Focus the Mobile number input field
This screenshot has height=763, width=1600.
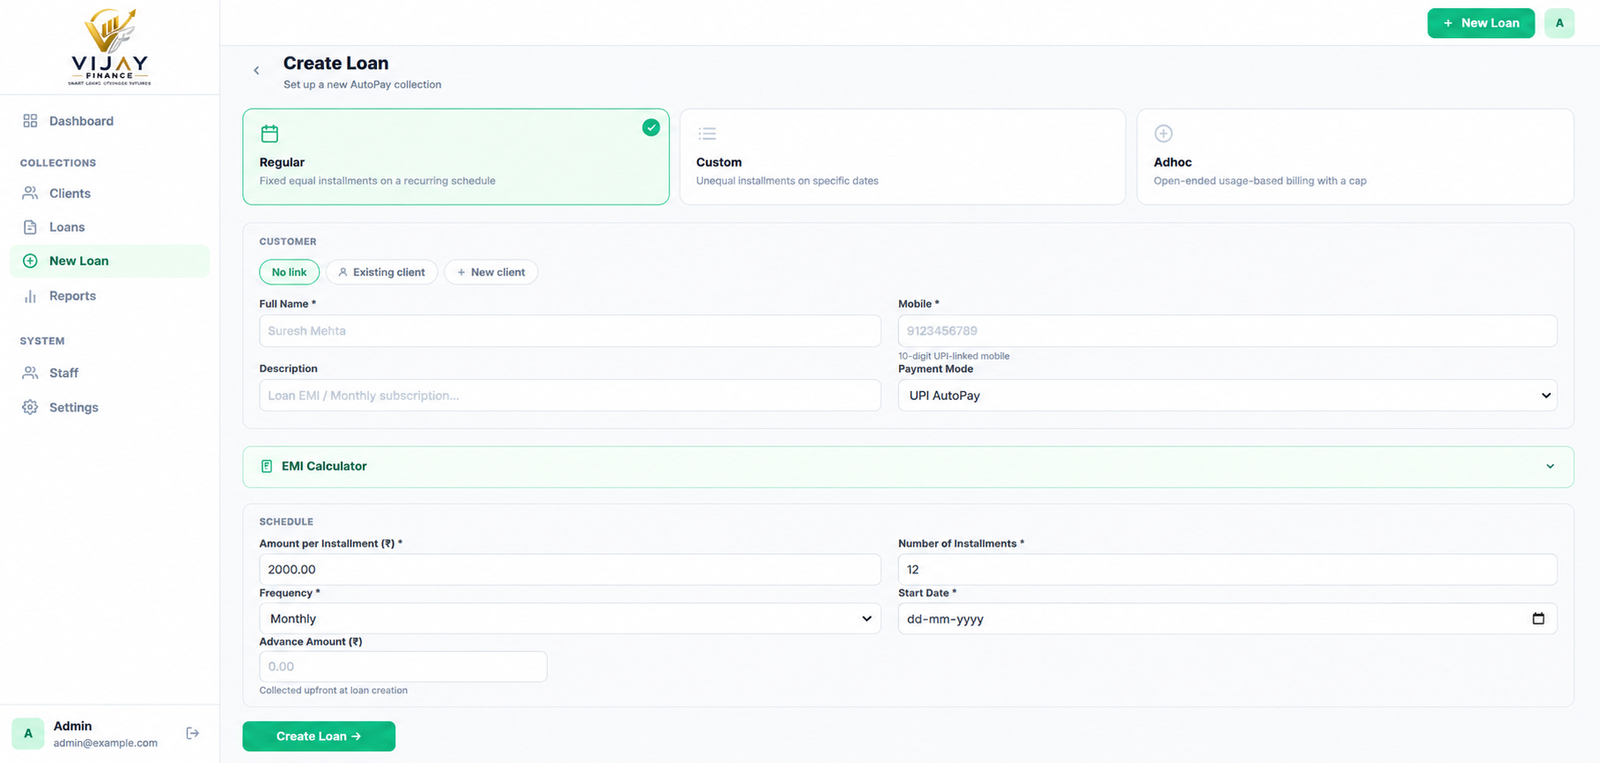(1227, 331)
